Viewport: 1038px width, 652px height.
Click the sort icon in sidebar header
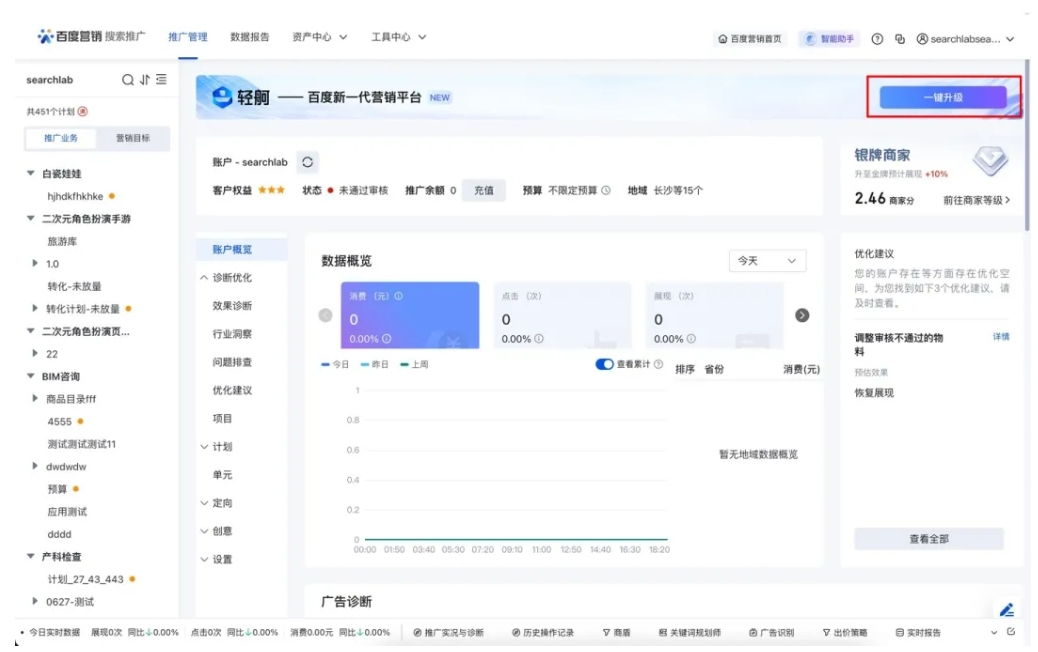(145, 79)
